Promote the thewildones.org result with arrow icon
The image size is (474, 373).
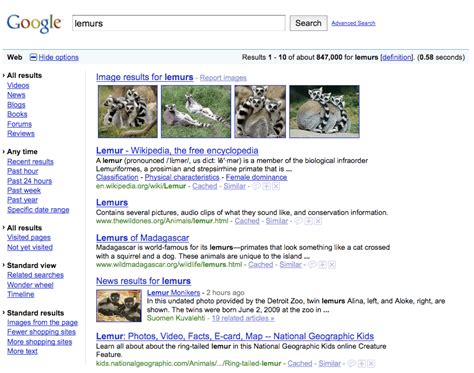309,221
